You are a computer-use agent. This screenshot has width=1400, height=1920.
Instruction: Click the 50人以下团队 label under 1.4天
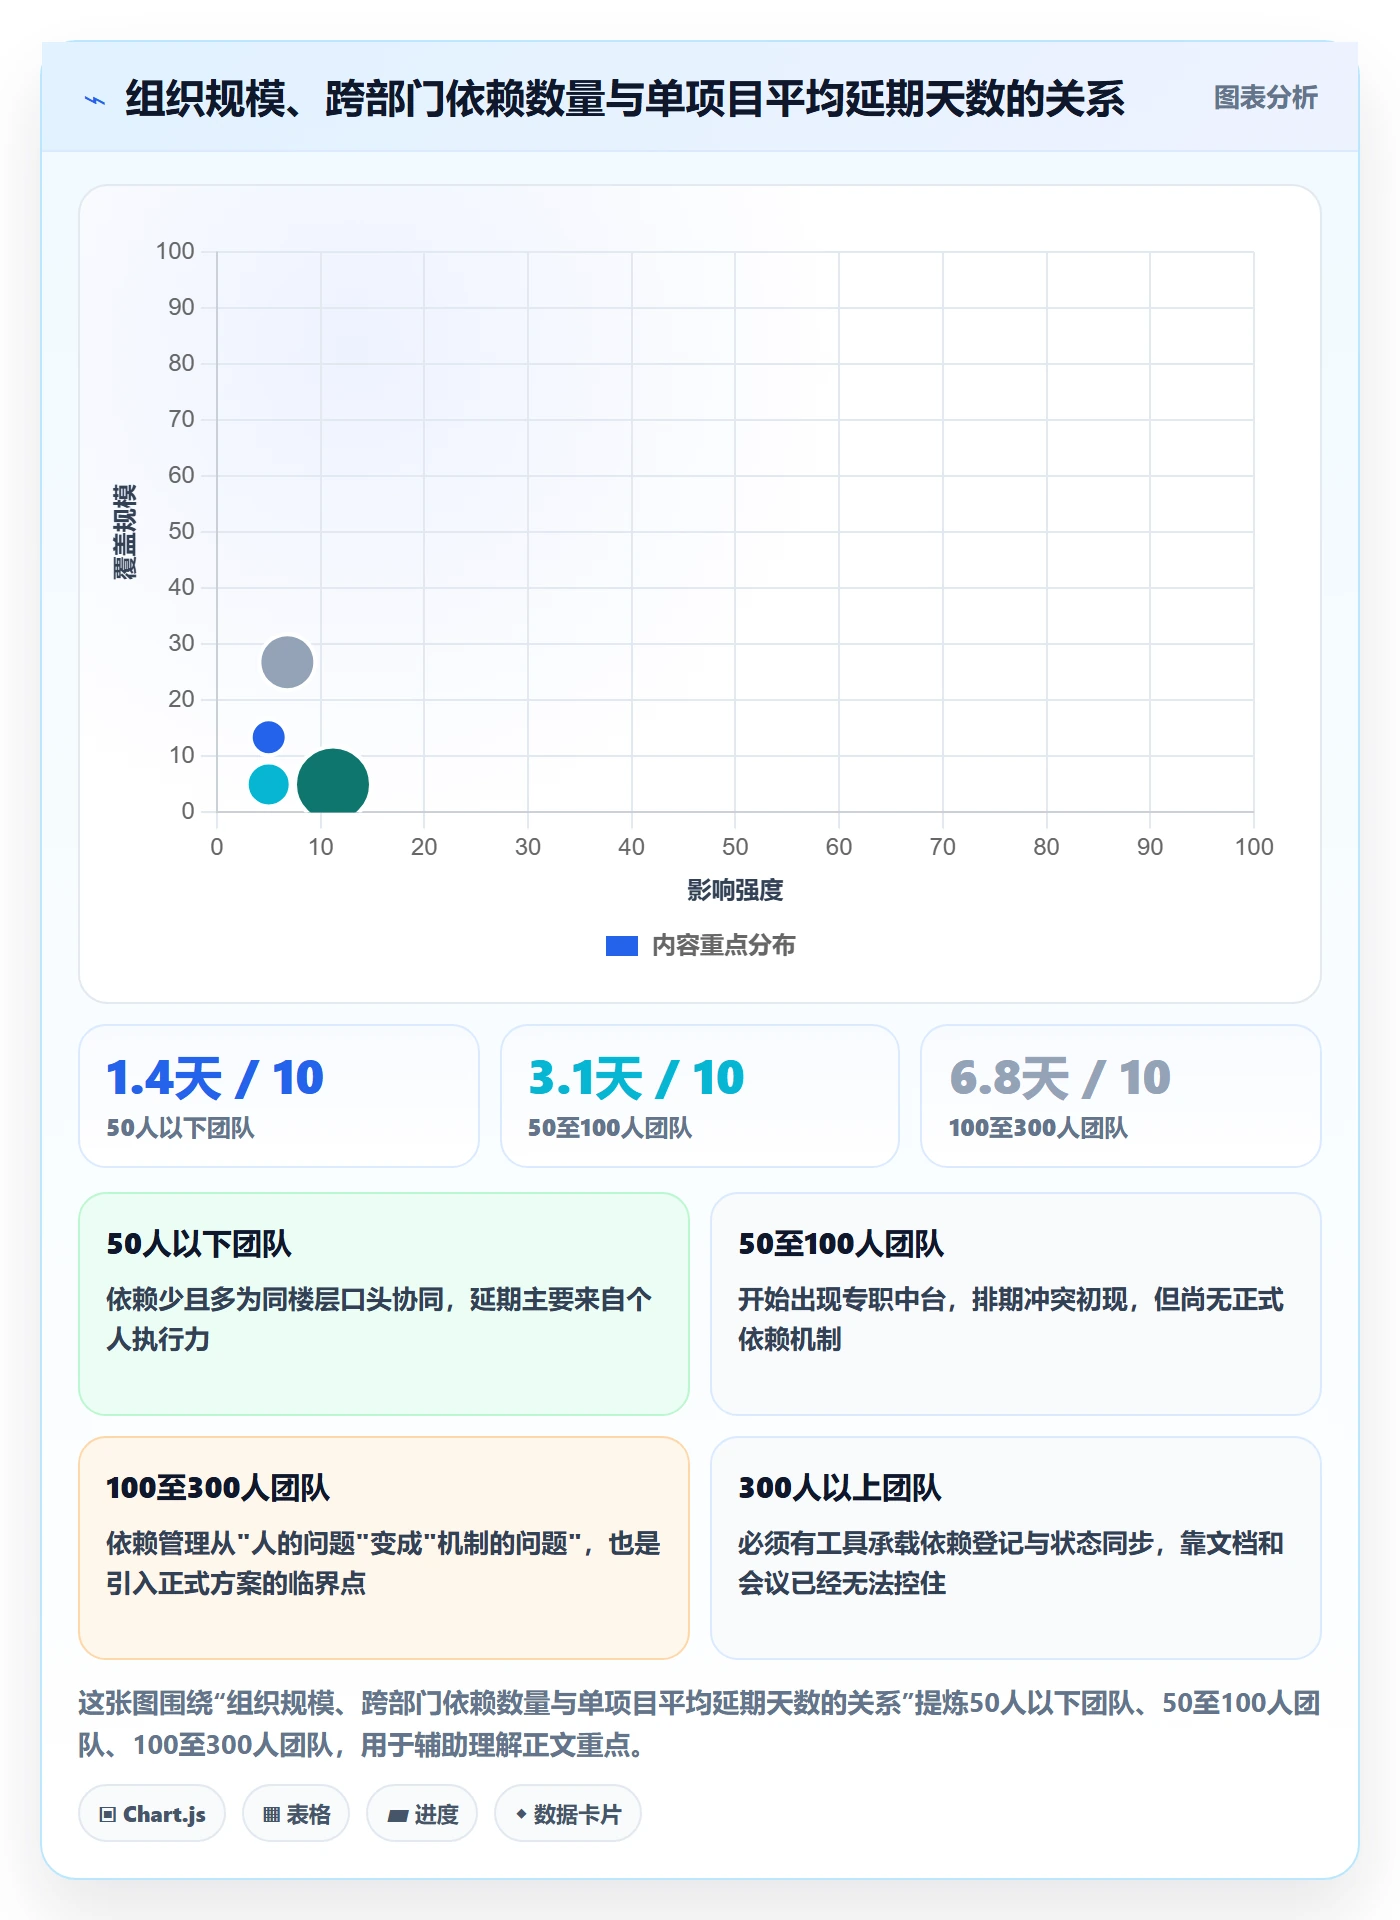pos(181,1128)
